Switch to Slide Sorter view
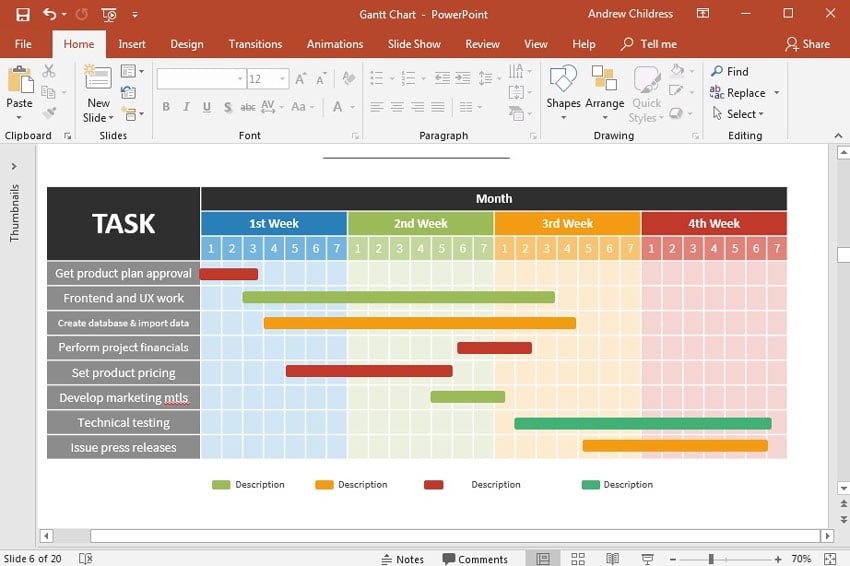The image size is (850, 566). coord(578,559)
